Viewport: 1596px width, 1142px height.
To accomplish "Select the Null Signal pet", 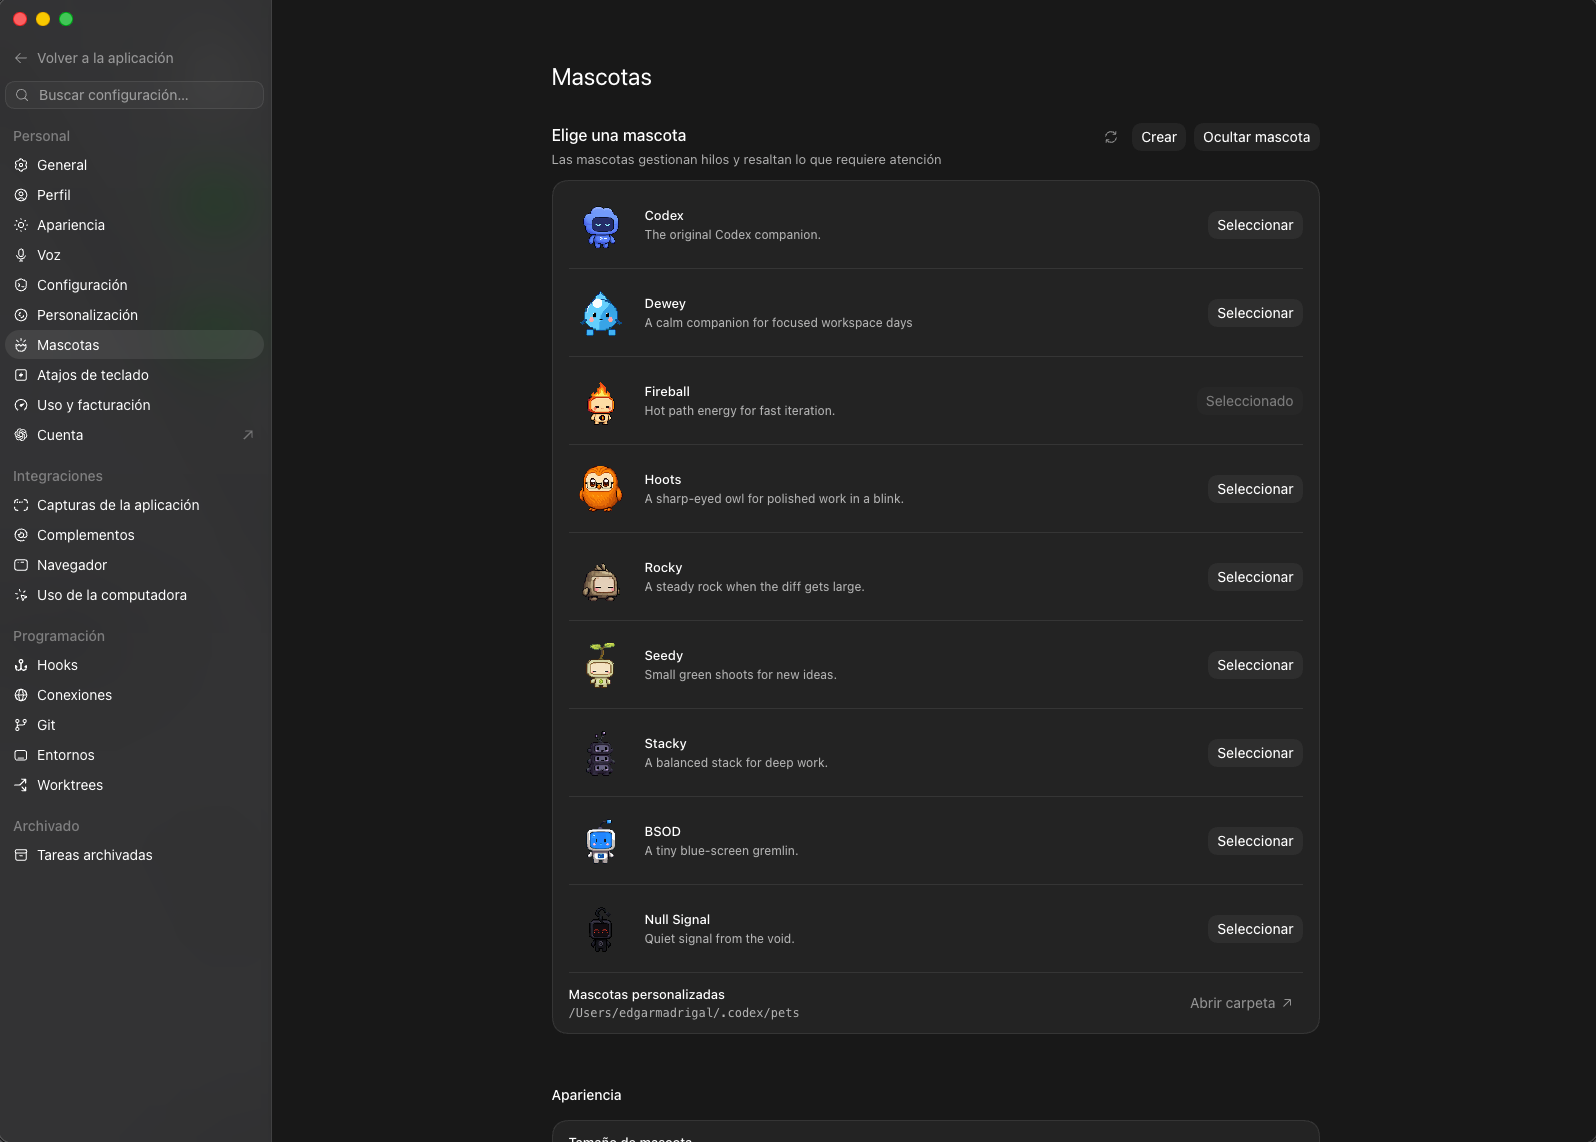I will (x=1255, y=929).
